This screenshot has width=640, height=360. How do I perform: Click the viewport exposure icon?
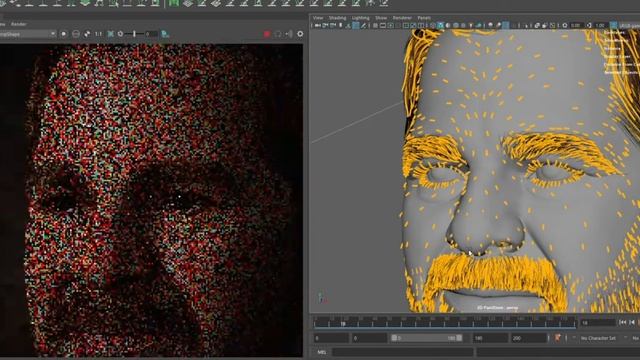(x=565, y=25)
